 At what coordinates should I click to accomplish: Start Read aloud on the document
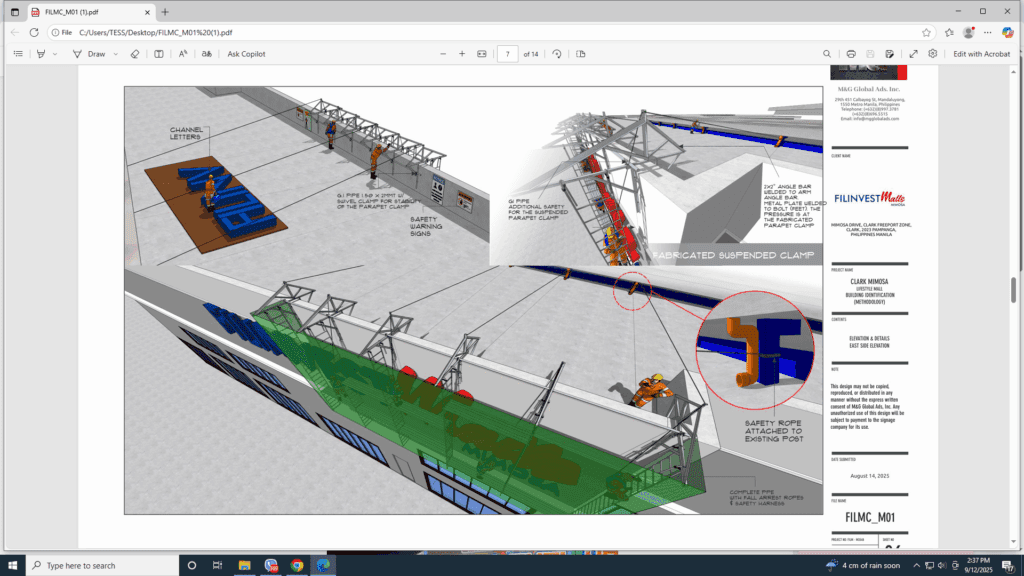tap(182, 53)
